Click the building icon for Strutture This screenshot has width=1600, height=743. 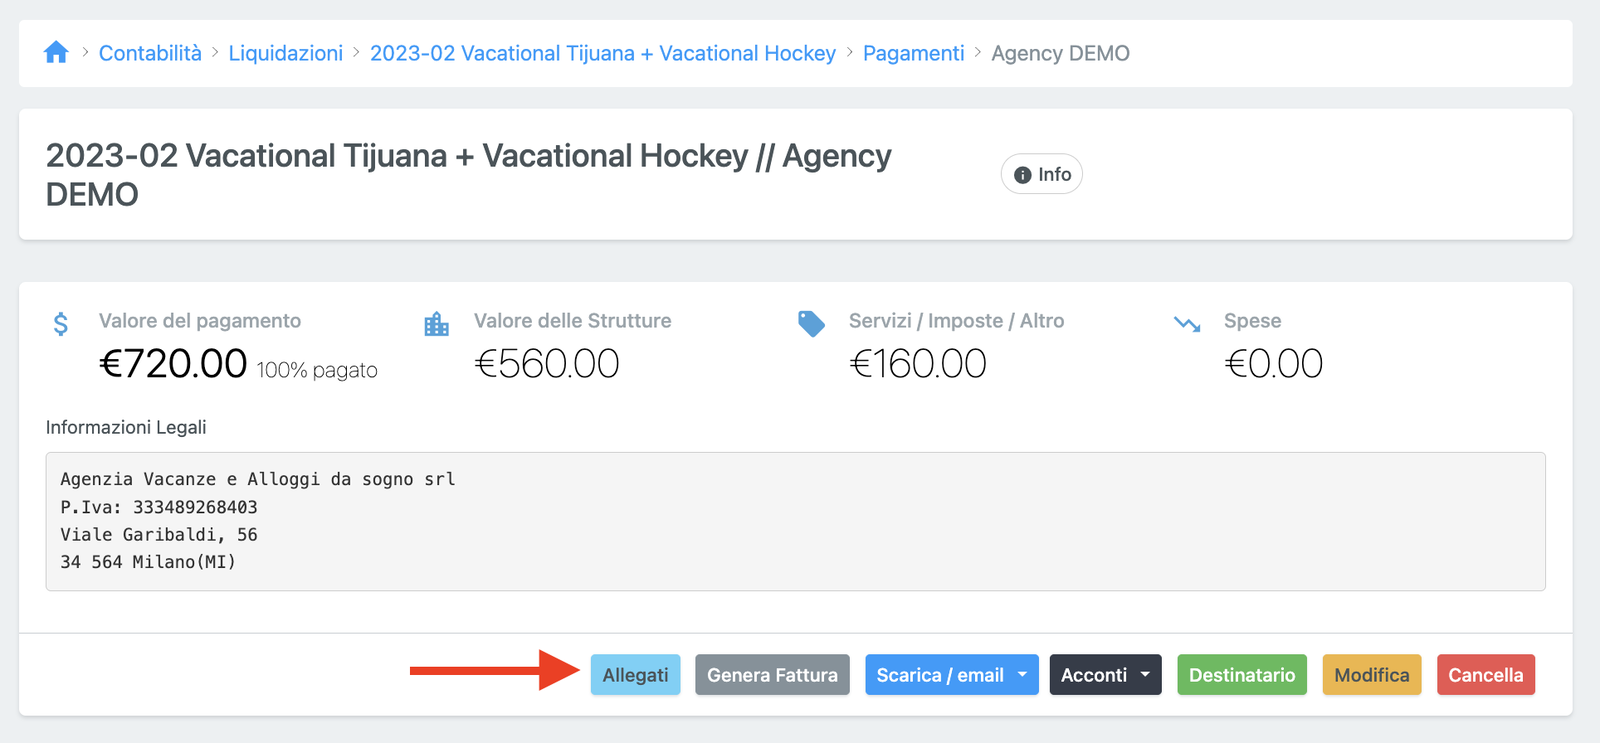[x=437, y=324]
